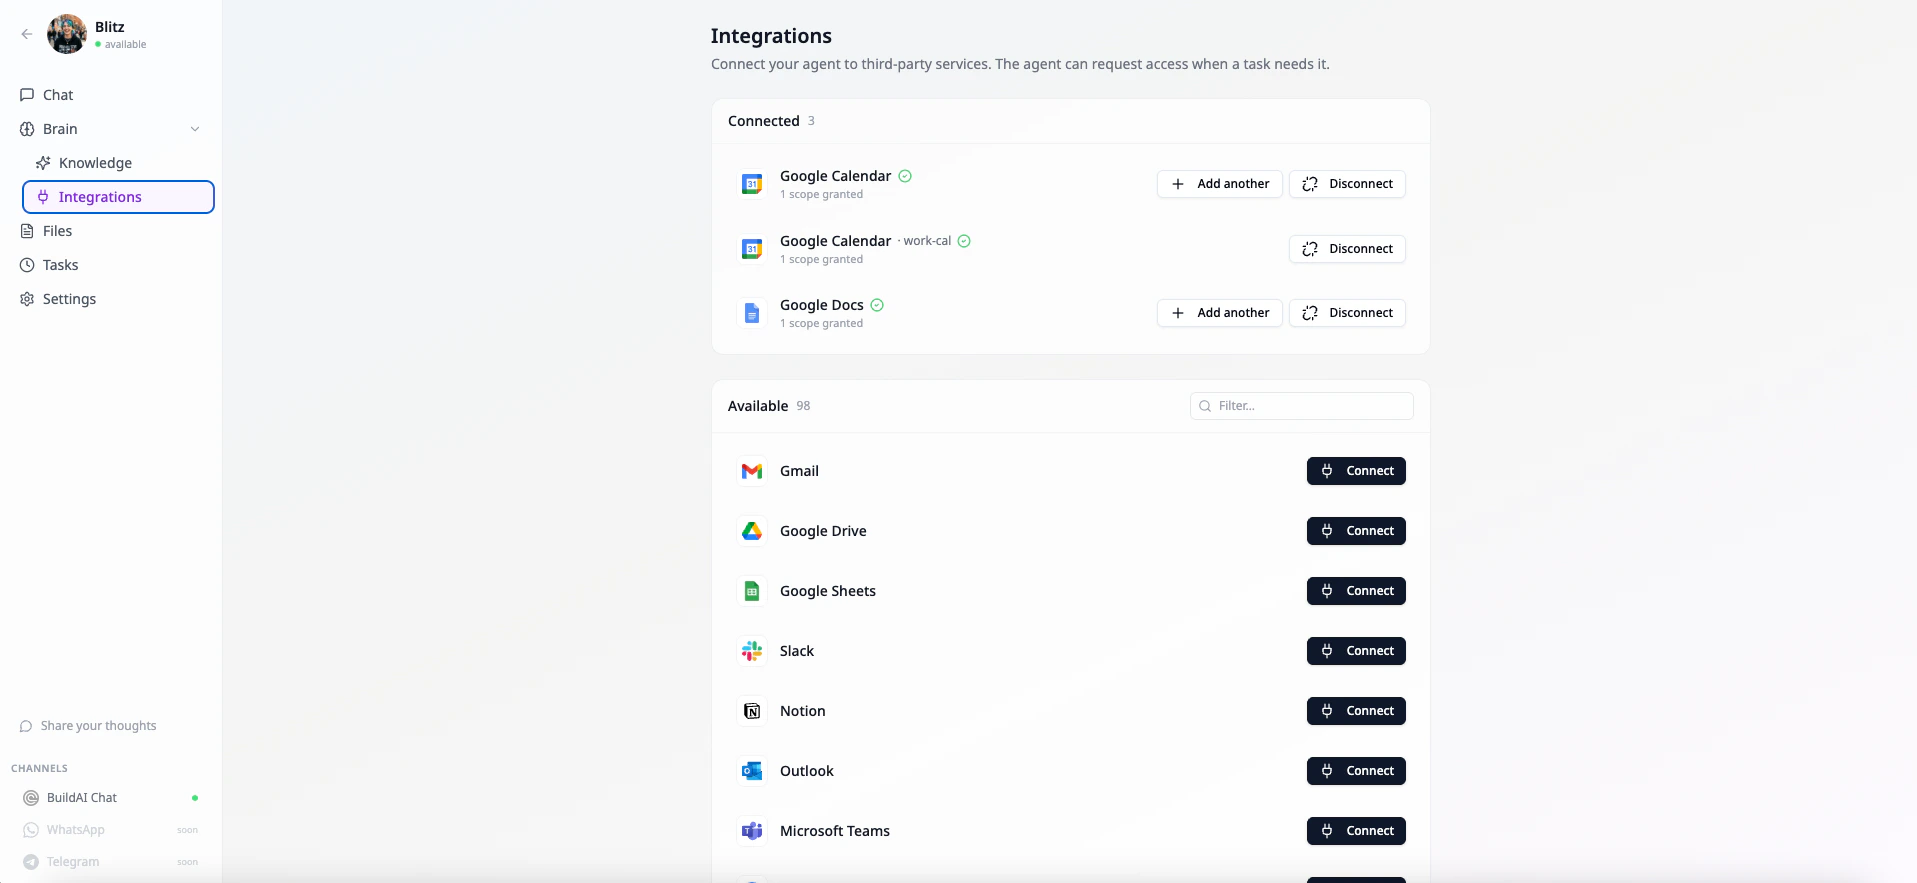1917x883 pixels.
Task: Click the Google Drive logo icon
Action: (x=752, y=531)
